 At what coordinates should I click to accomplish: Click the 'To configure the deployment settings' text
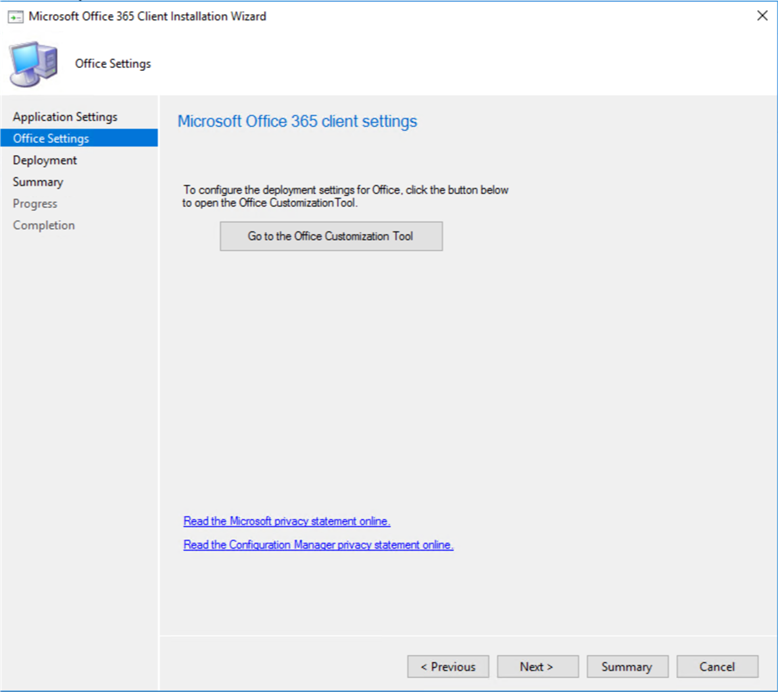click(x=345, y=196)
